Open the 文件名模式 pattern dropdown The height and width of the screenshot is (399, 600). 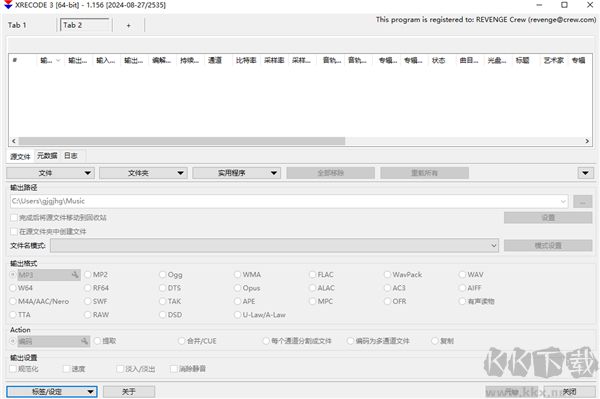pos(494,246)
